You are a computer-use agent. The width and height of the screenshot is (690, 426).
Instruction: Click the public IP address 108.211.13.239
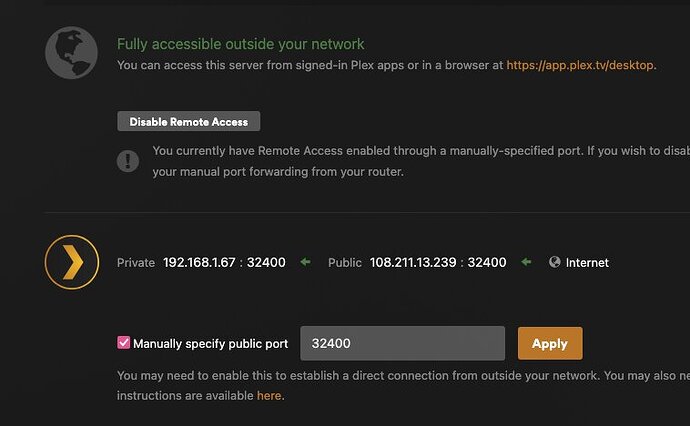(415, 263)
